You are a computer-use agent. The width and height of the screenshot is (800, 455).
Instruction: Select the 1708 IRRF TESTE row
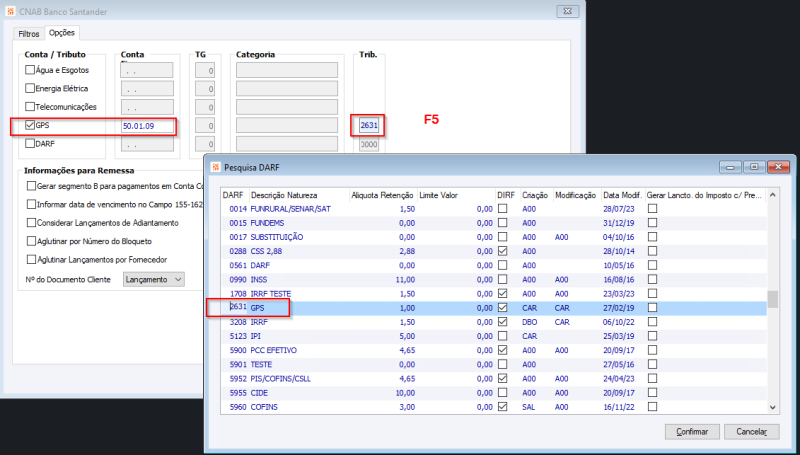point(493,294)
